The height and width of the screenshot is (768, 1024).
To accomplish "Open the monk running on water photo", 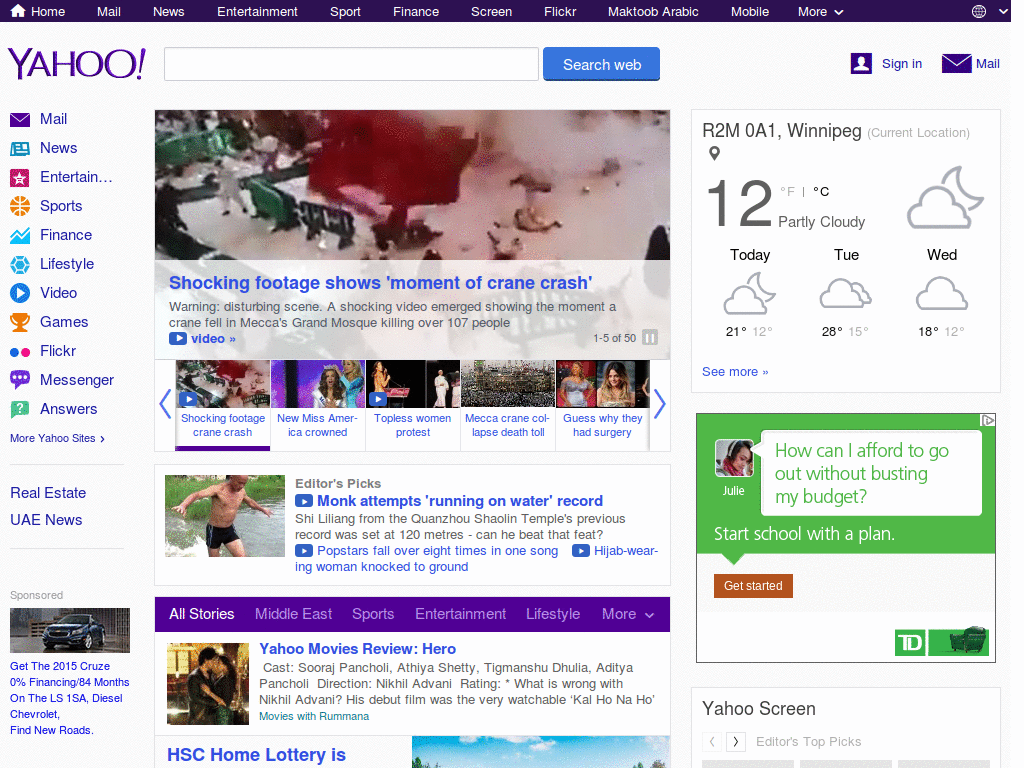I will click(225, 516).
